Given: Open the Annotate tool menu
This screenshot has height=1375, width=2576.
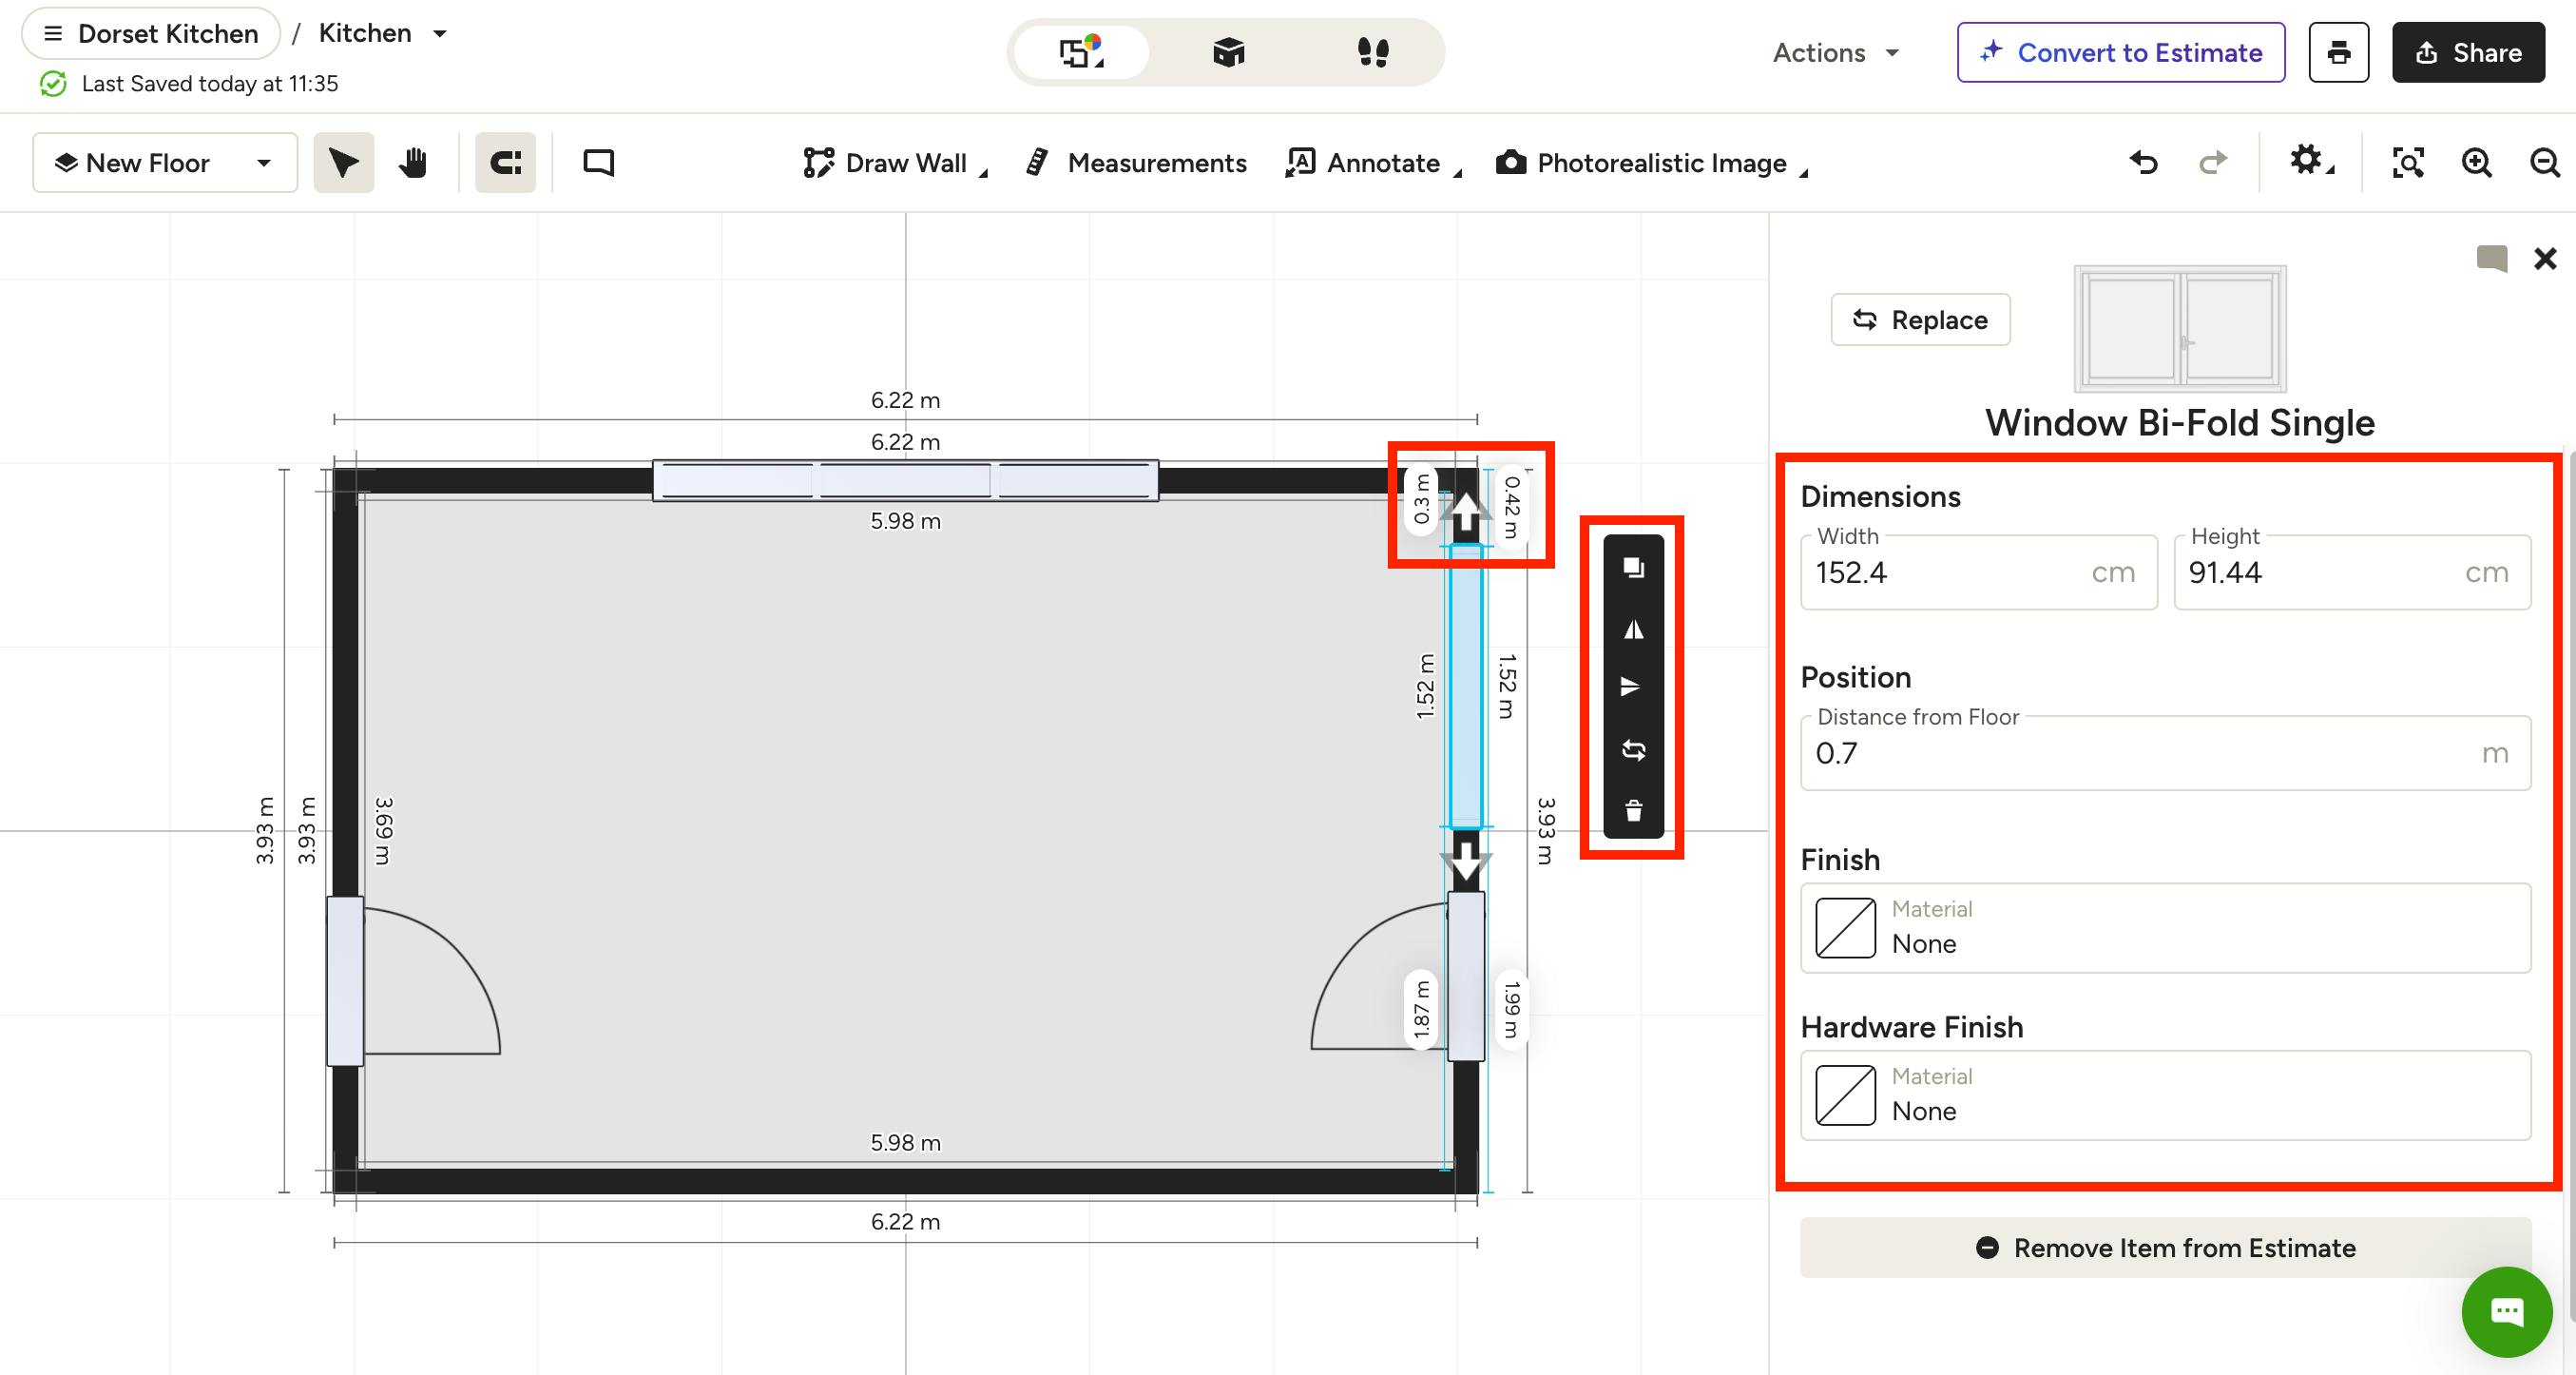Looking at the screenshot, I should [1374, 162].
